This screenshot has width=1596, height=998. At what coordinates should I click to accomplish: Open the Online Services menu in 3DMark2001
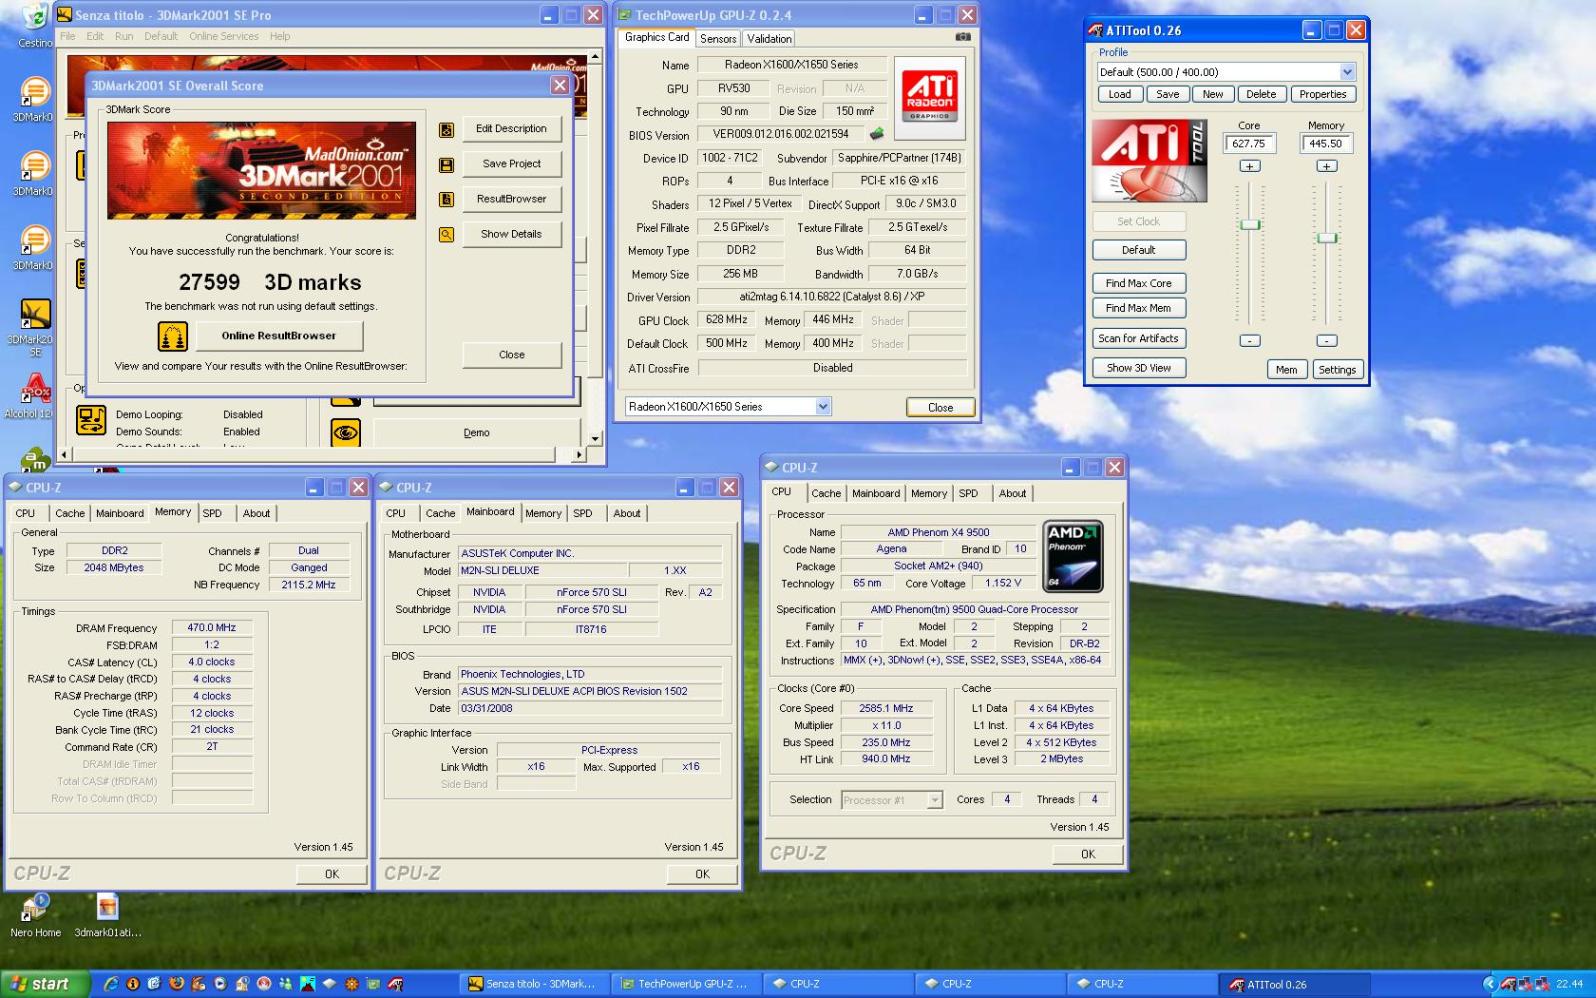coord(224,36)
